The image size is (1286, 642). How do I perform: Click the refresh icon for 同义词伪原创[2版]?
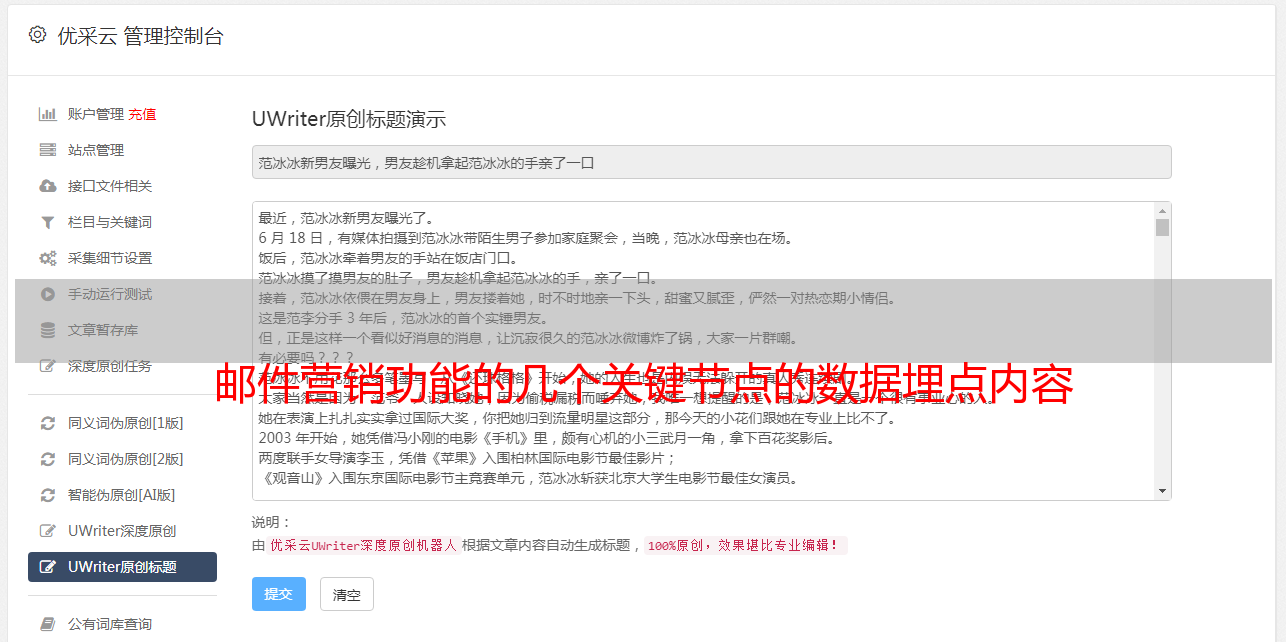click(47, 459)
